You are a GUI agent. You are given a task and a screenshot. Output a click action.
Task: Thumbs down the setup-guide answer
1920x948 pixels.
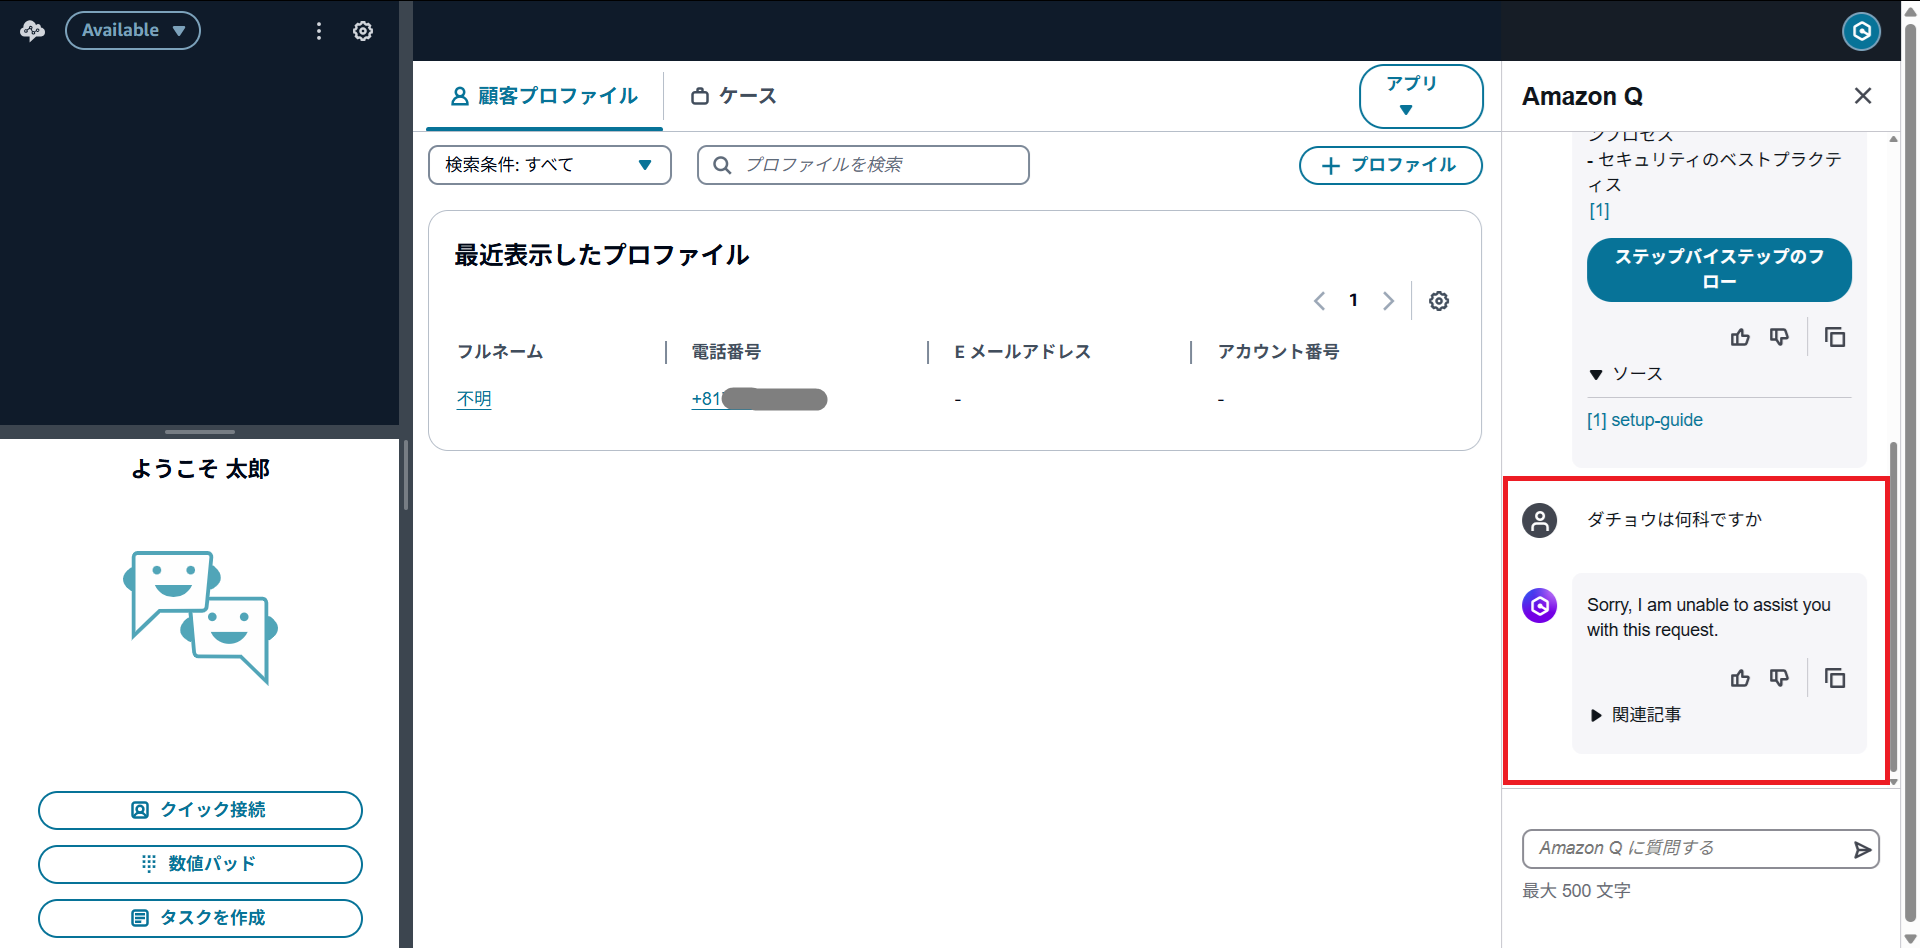[1779, 338]
